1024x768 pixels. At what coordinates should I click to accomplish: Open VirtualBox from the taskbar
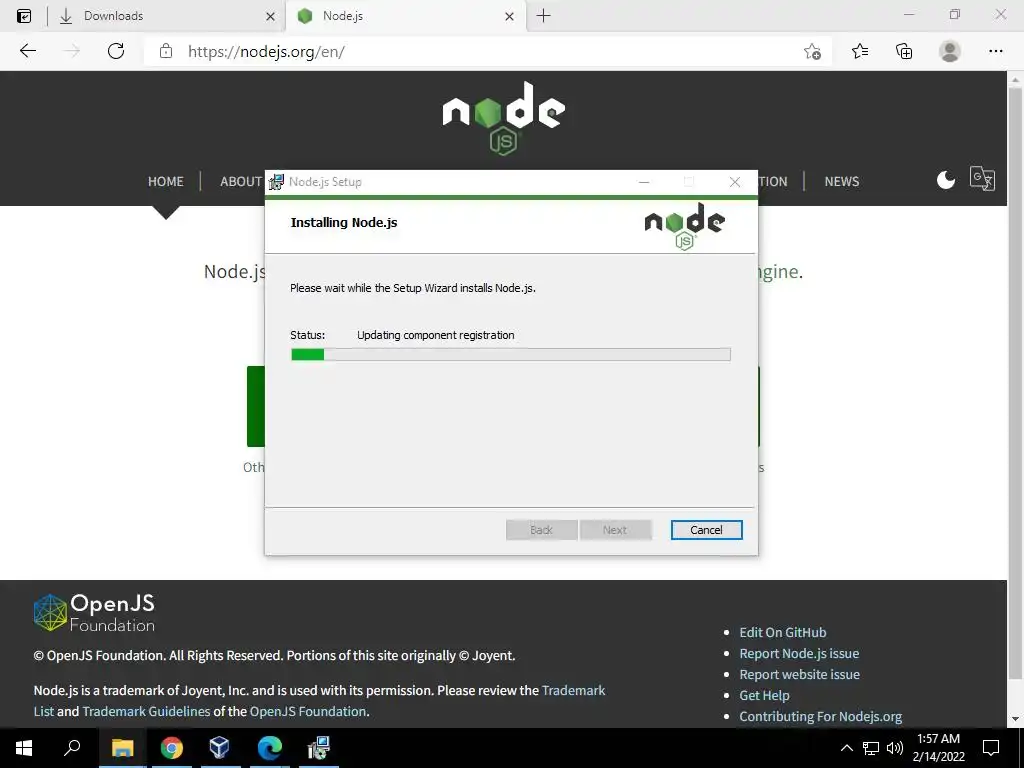click(x=220, y=747)
